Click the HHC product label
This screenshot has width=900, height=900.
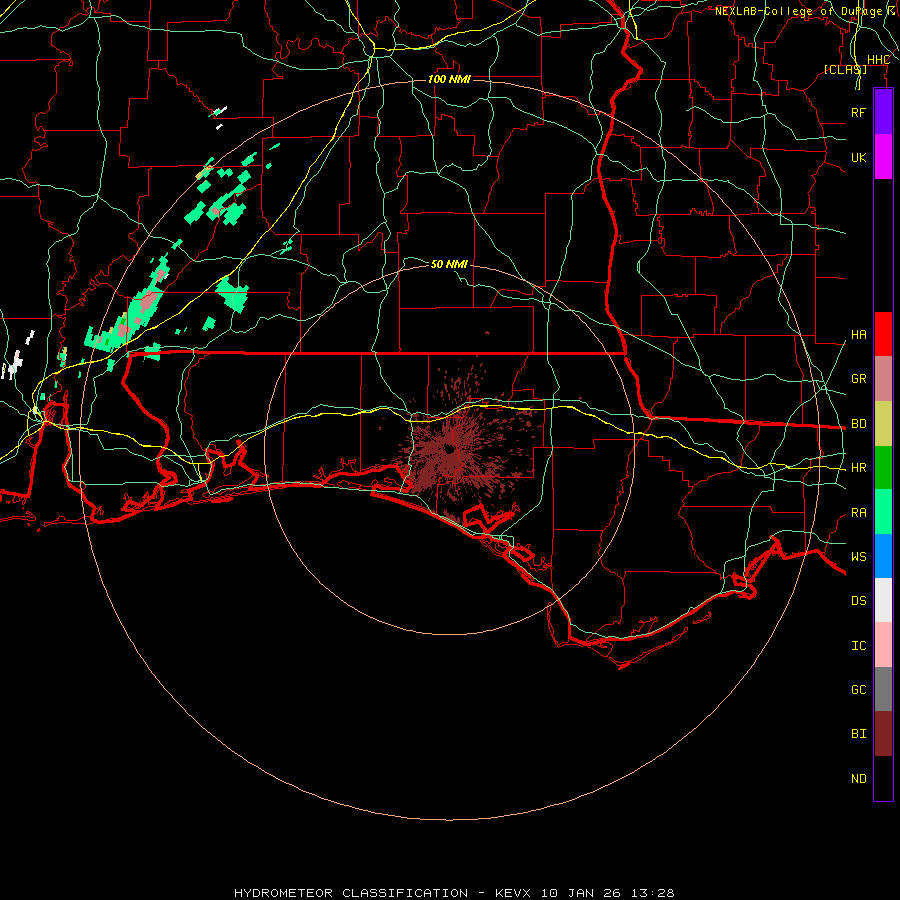tap(878, 60)
